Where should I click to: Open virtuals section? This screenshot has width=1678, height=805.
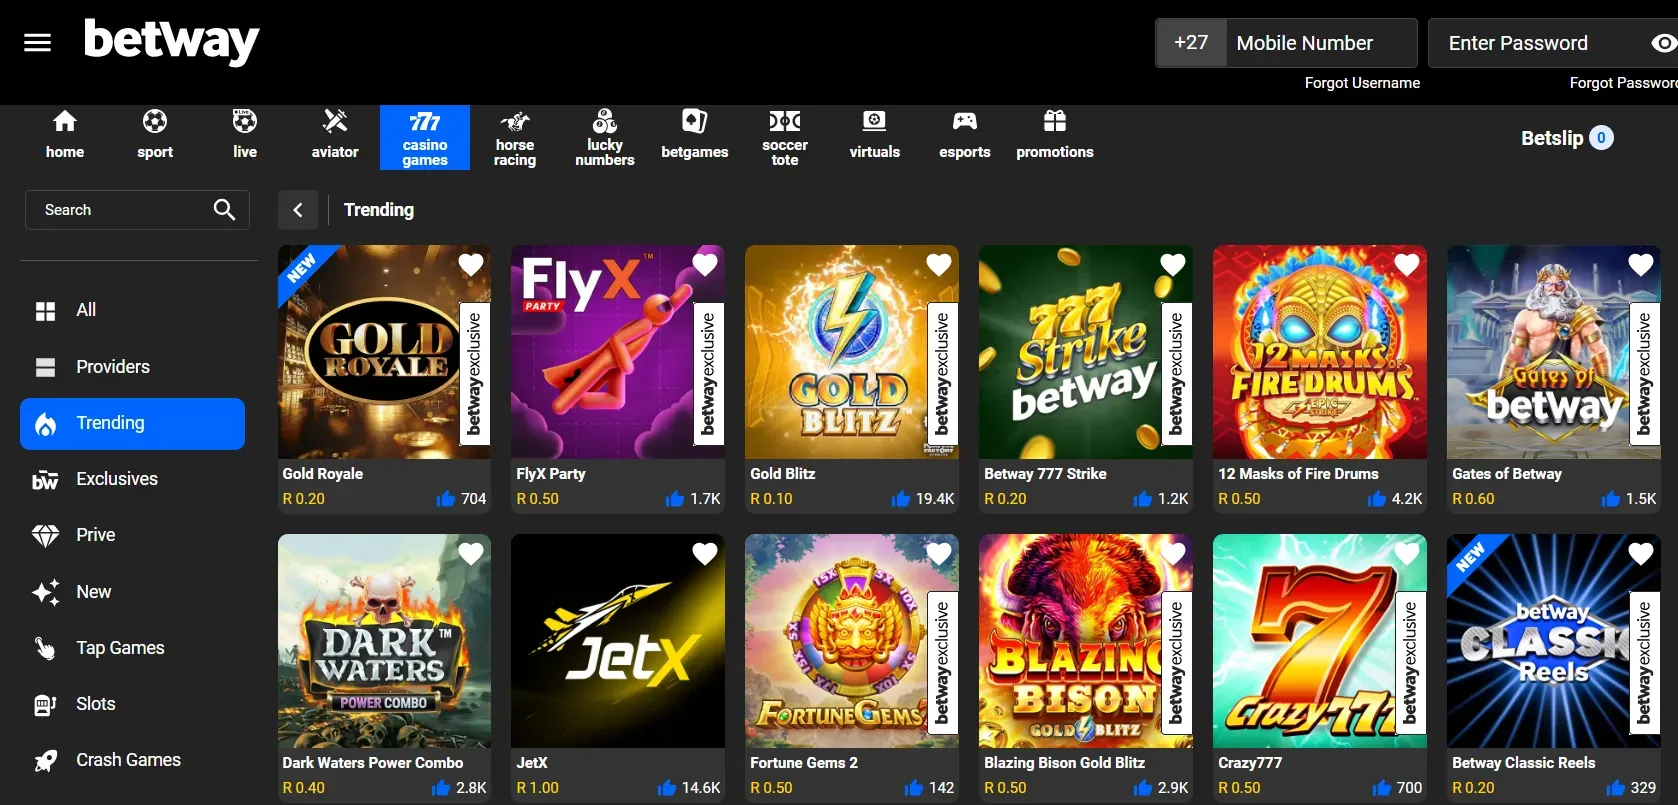[x=875, y=137]
